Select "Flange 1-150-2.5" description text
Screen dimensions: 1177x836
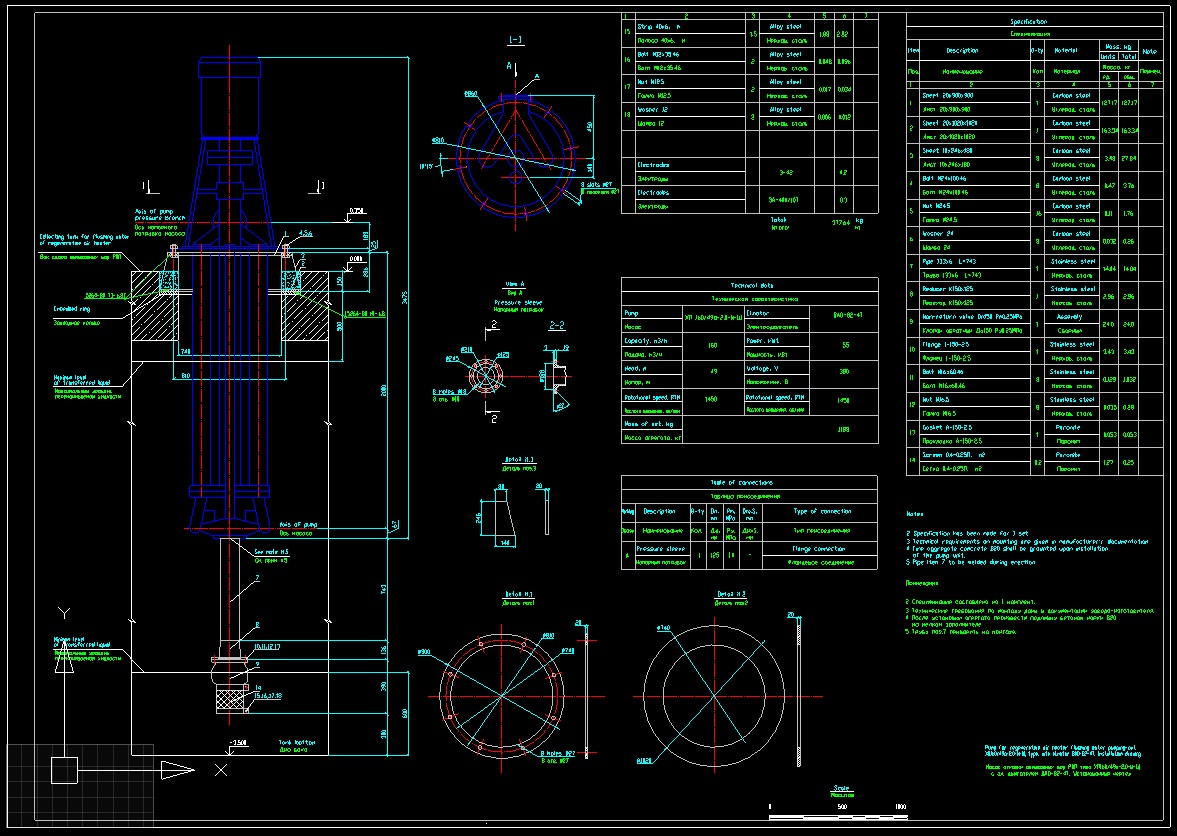(946, 345)
